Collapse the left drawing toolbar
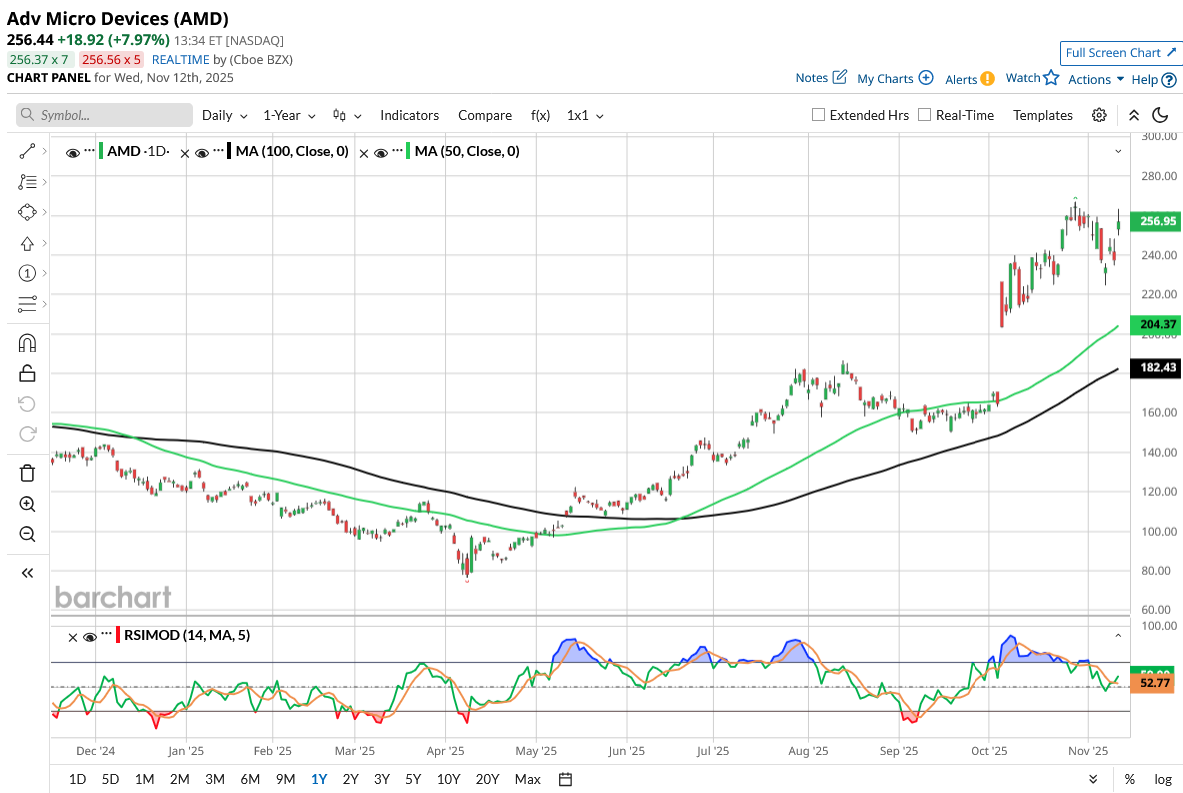This screenshot has width=1183, height=793. coord(27,573)
